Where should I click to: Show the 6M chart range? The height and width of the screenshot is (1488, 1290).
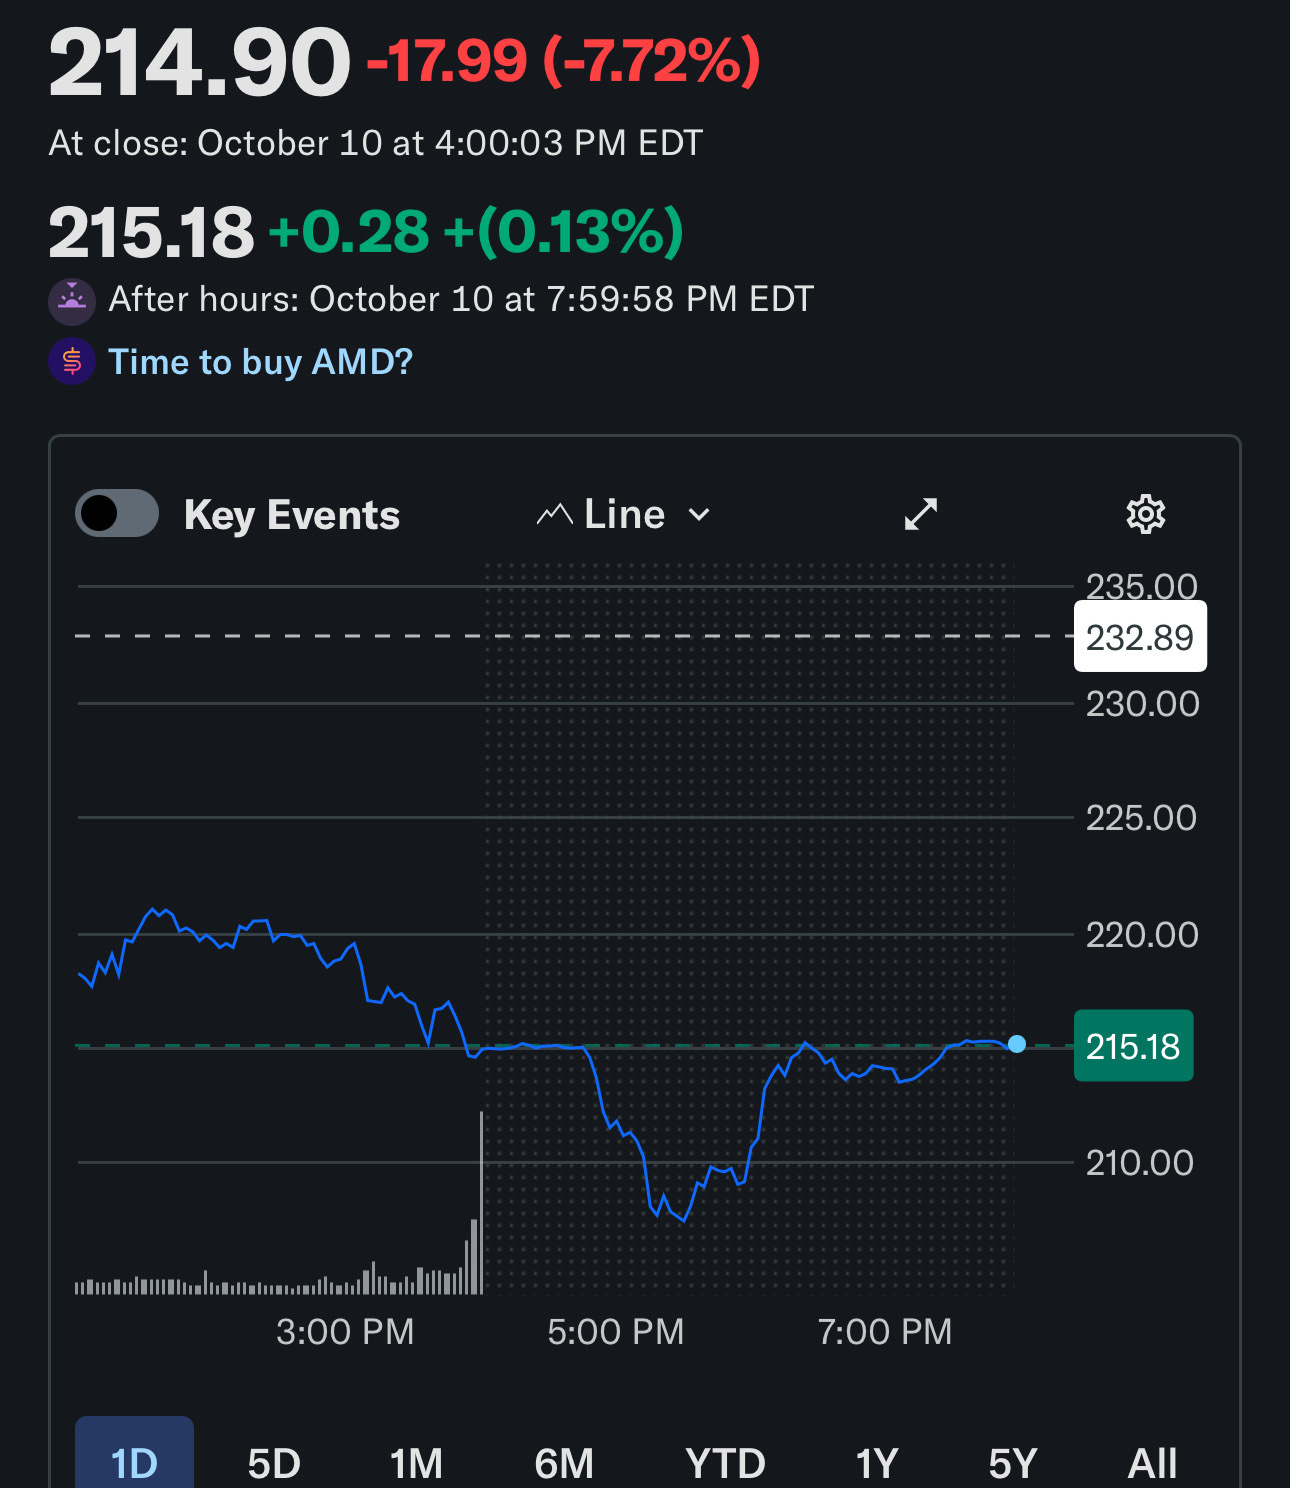(x=564, y=1462)
